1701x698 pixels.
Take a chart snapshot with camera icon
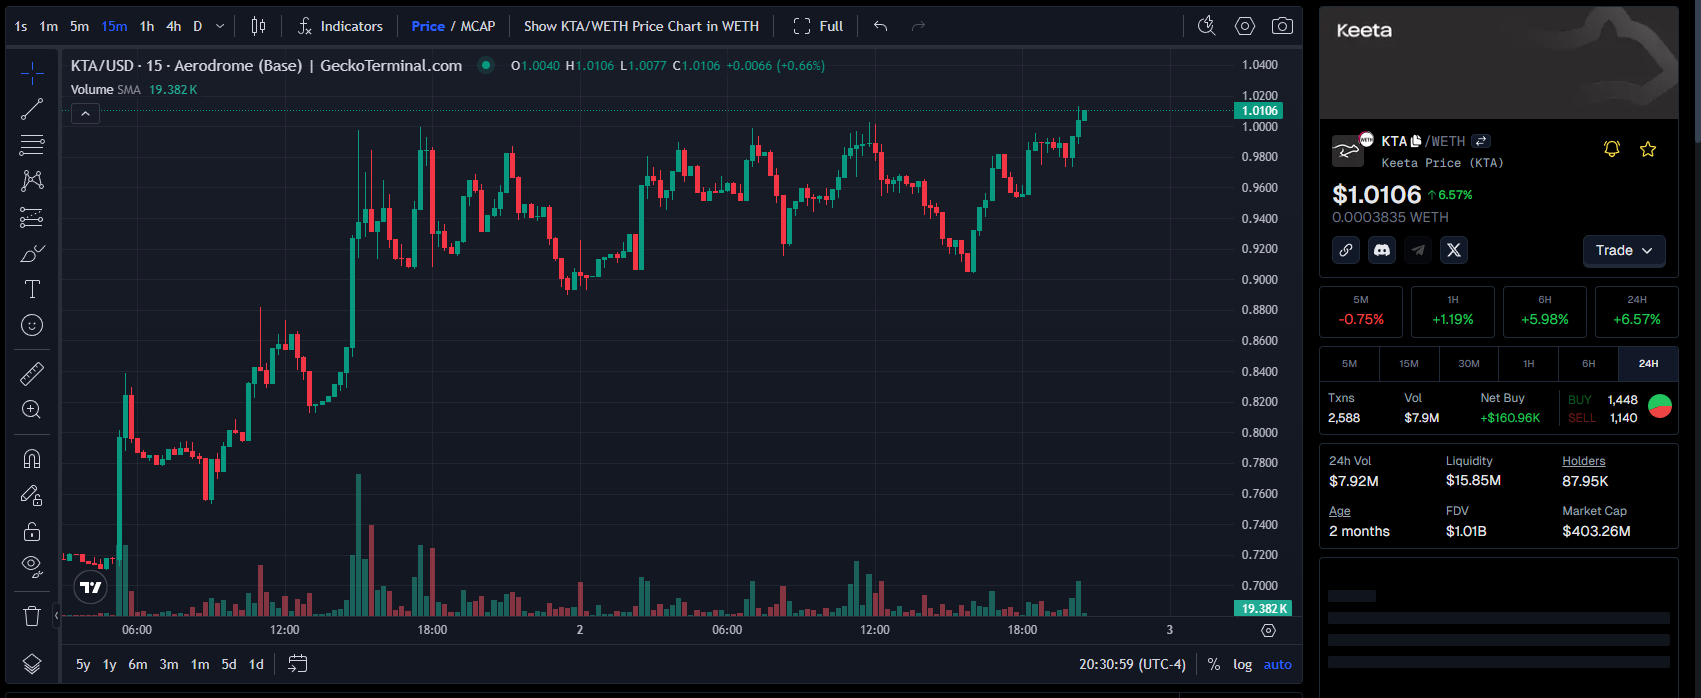1282,26
